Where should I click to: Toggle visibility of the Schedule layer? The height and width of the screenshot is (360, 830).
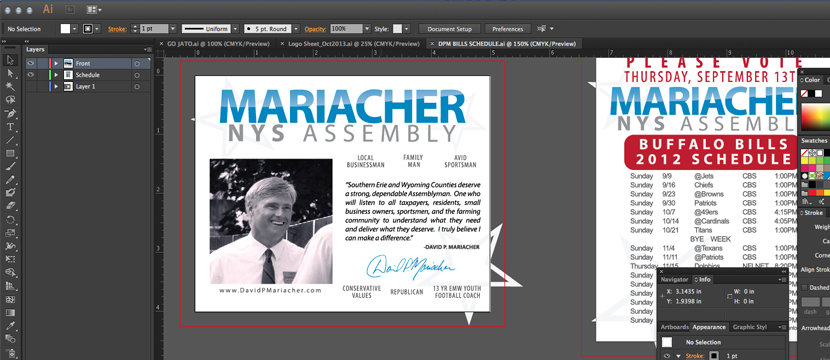(30, 75)
